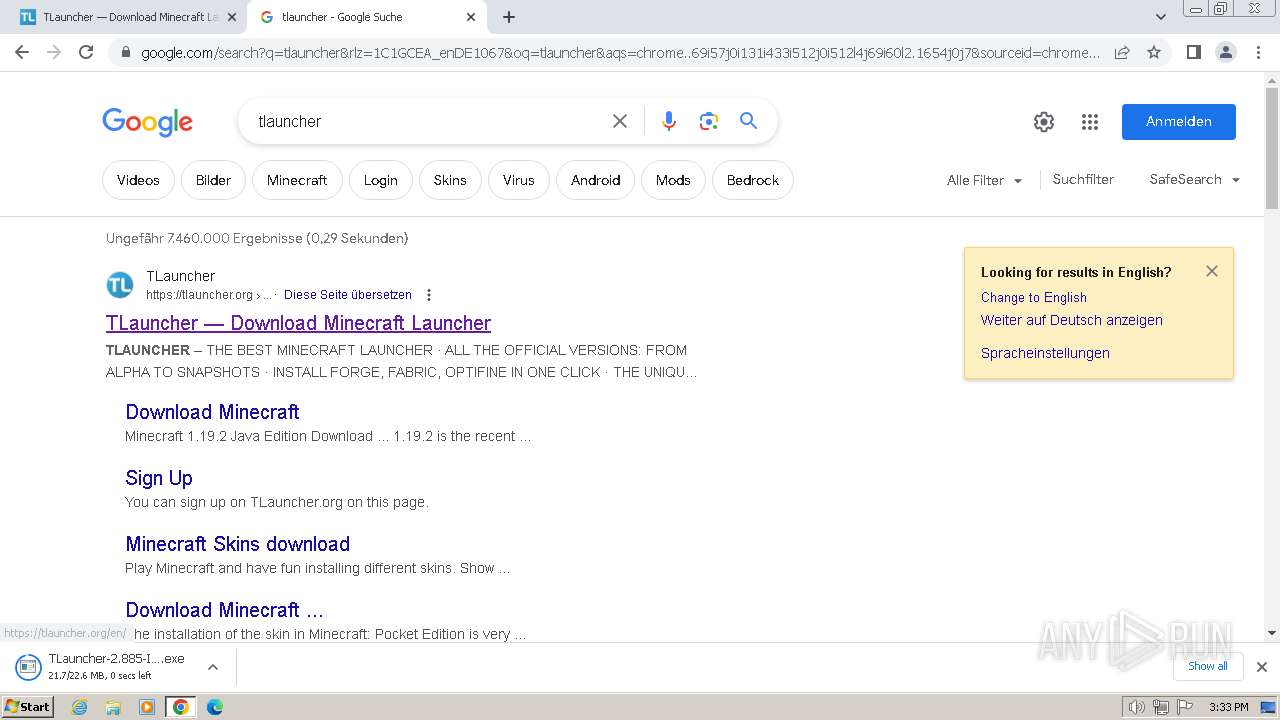Click Weiter auf Deutsch anzeigen

coord(1072,320)
